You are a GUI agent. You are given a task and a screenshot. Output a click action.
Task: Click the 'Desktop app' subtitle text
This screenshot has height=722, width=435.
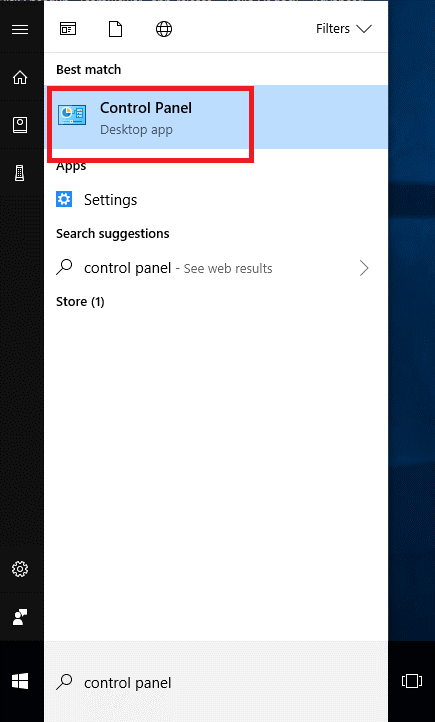coord(136,130)
